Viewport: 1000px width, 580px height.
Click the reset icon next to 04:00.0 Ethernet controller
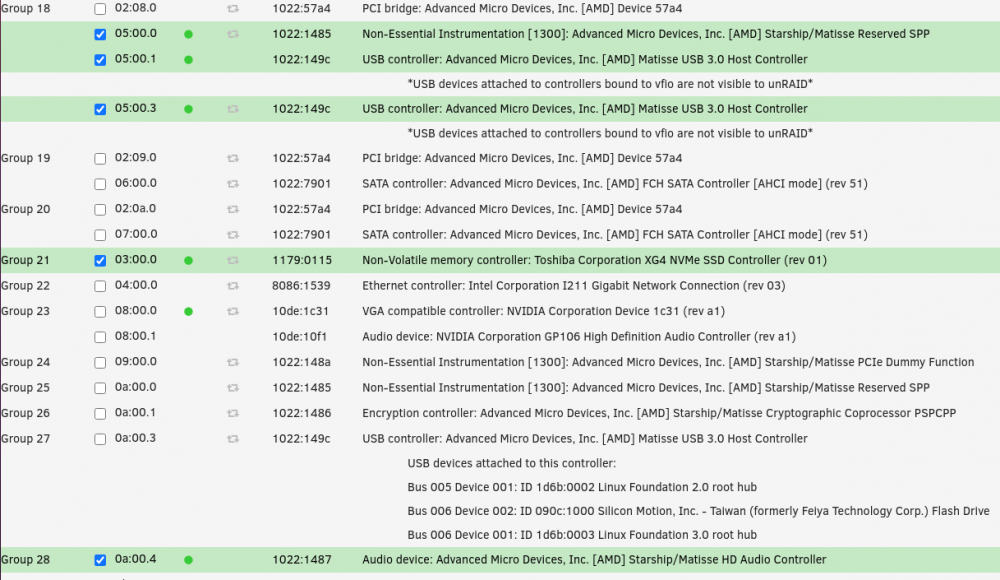click(x=233, y=286)
